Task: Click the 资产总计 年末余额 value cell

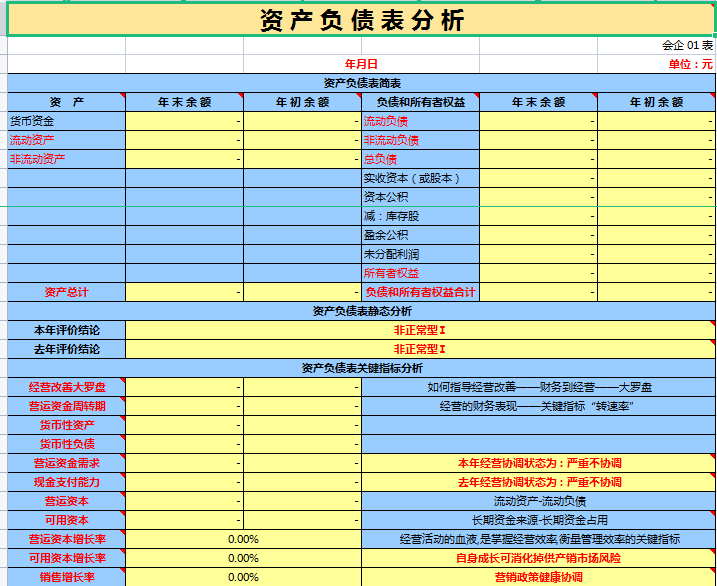Action: coord(184,292)
